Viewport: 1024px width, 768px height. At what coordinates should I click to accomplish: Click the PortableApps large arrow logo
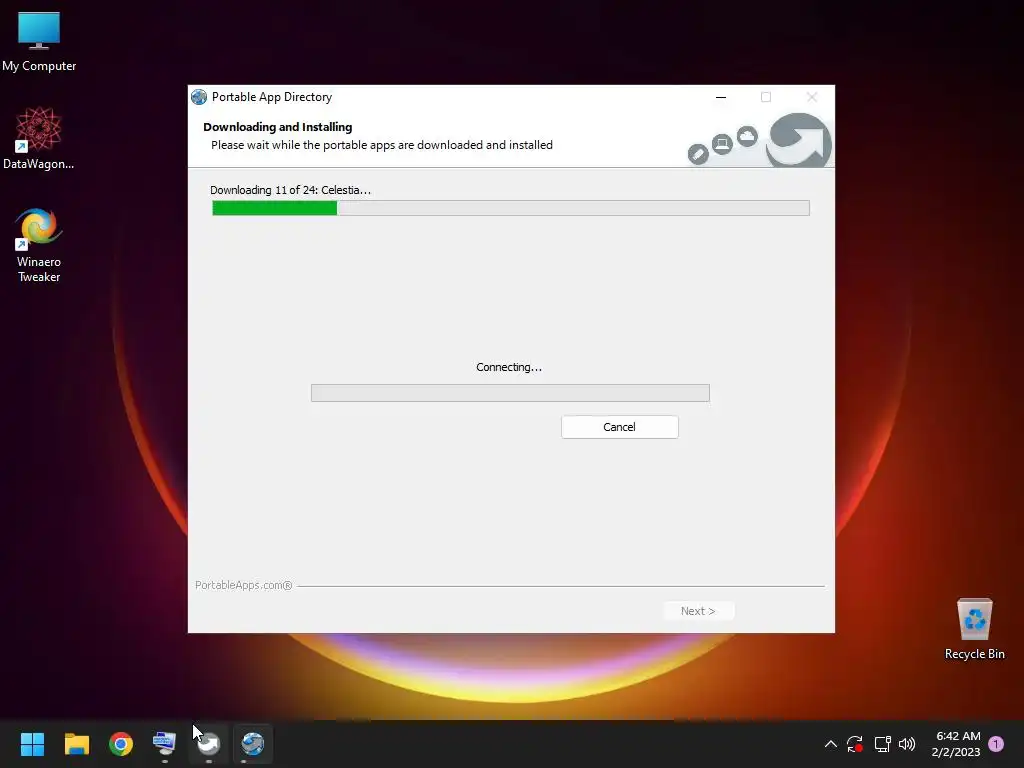tap(799, 140)
